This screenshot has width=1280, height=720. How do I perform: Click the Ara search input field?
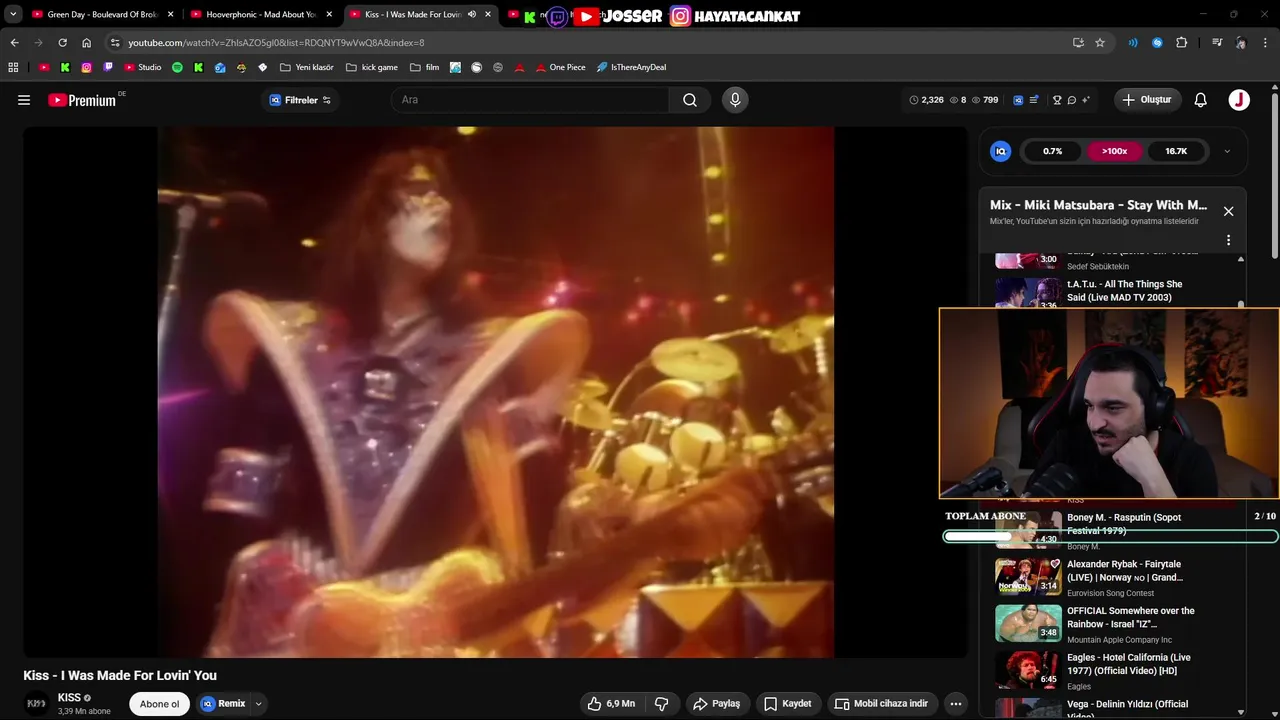coord(530,100)
